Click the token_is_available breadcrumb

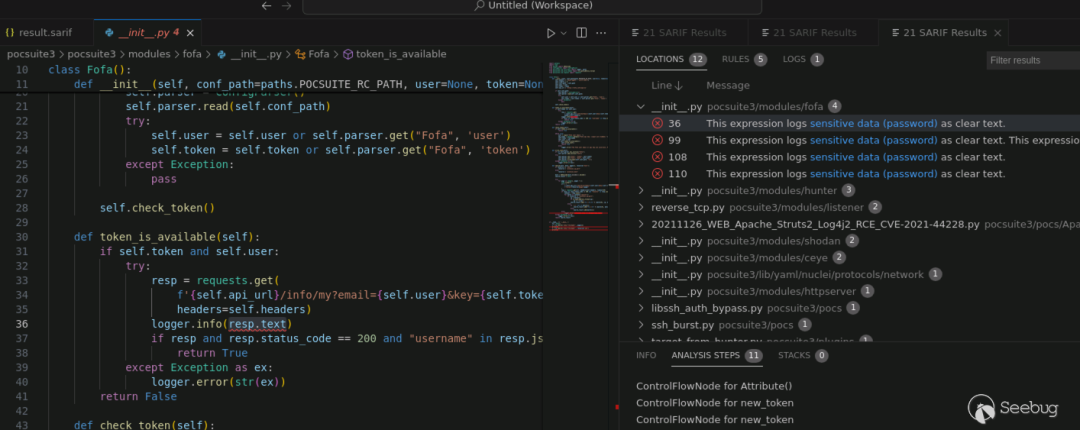(x=395, y=54)
